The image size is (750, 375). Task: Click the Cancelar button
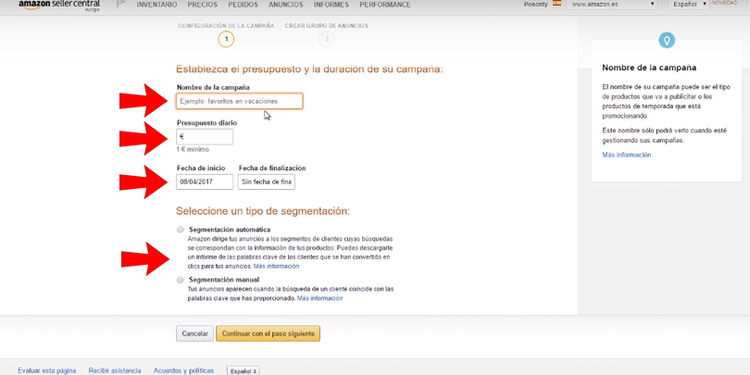click(195, 334)
